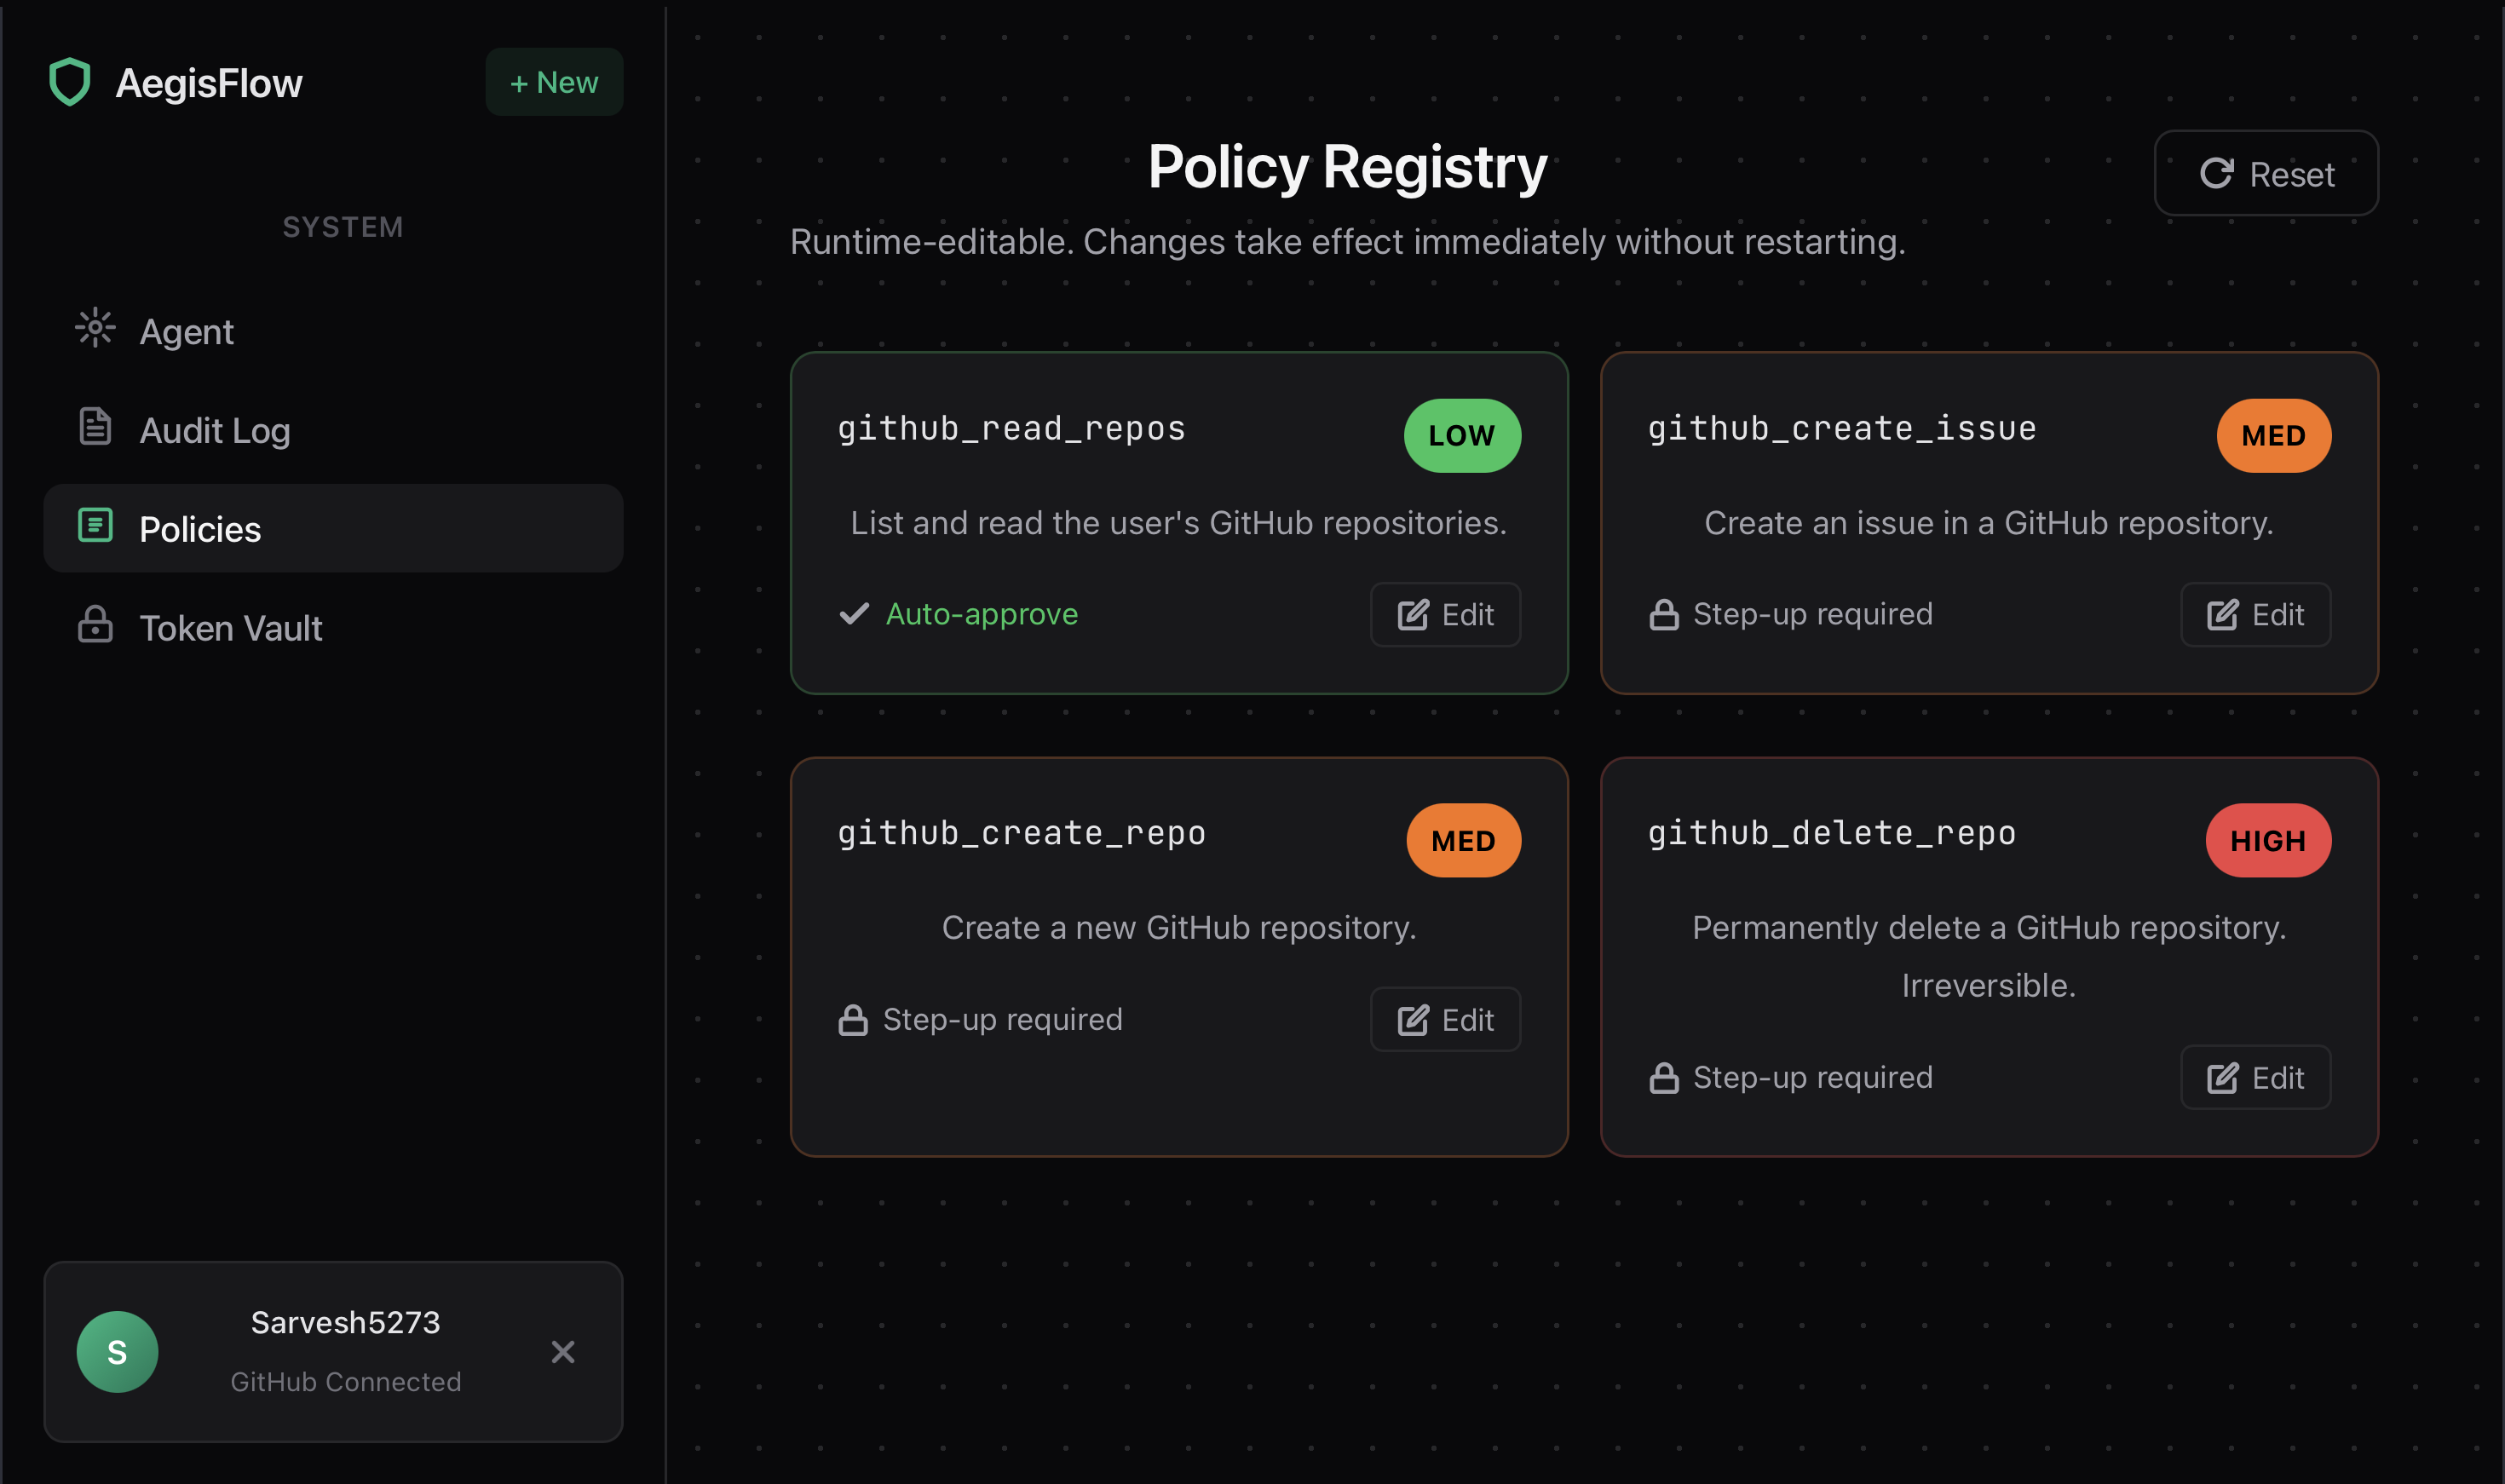Click the lock icon on the github_delete_repo card
Image resolution: width=2505 pixels, height=1484 pixels.
1663,1078
